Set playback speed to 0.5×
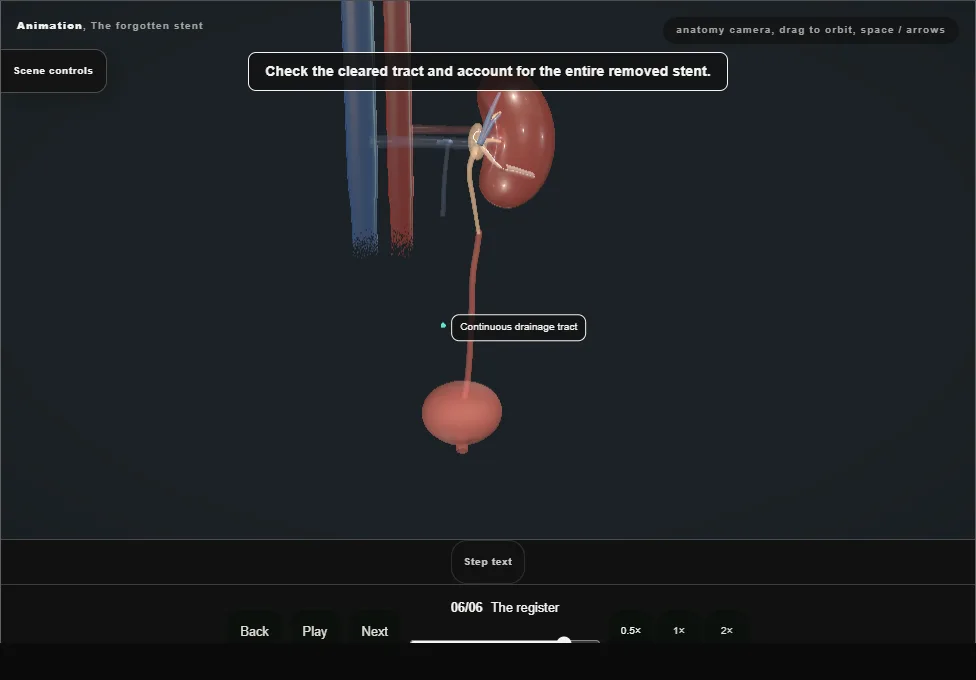Image resolution: width=976 pixels, height=680 pixels. pos(631,630)
